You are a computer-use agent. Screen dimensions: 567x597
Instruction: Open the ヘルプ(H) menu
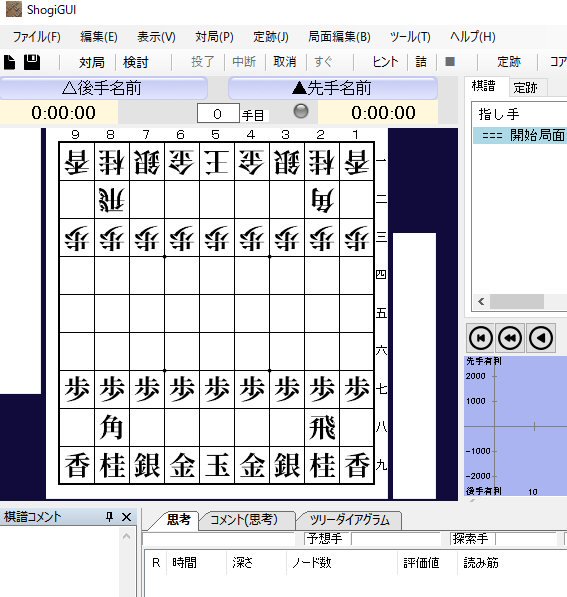[x=473, y=37]
